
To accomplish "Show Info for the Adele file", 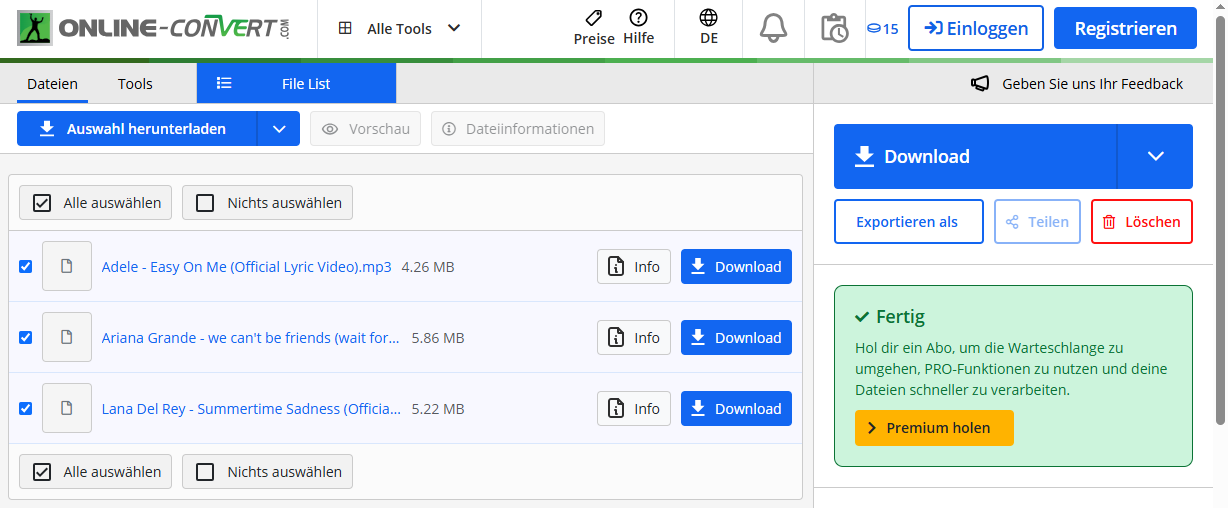I will tap(634, 267).
